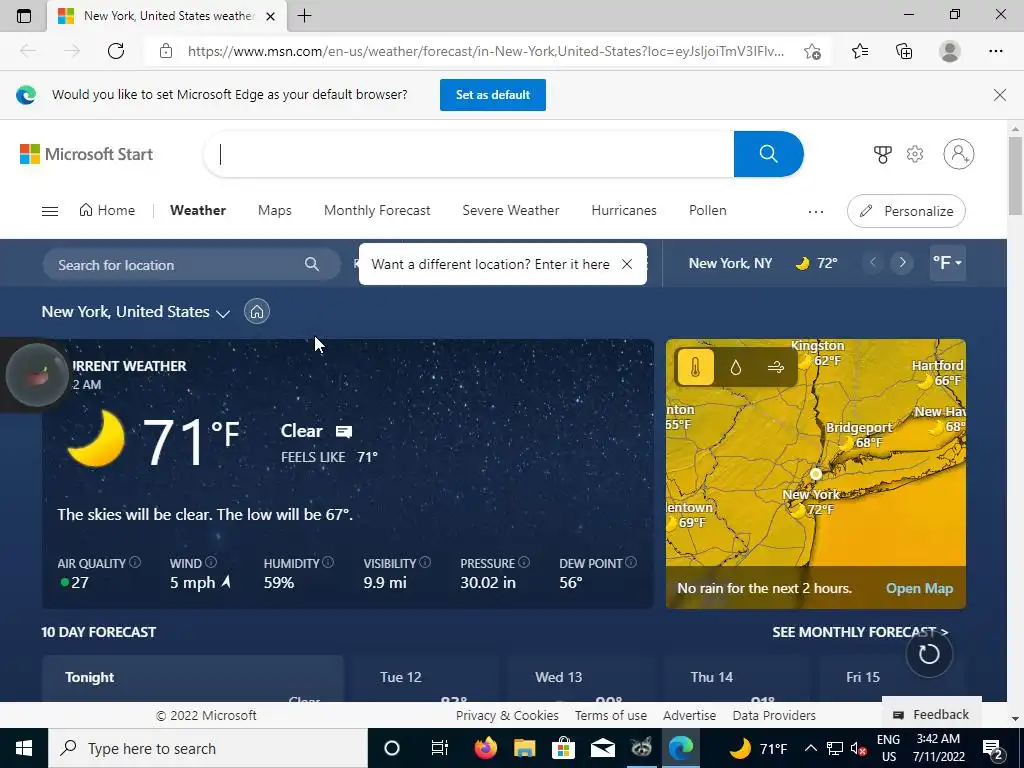Click the sign-in profile avatar icon
Image resolution: width=1024 pixels, height=768 pixels.
click(959, 154)
